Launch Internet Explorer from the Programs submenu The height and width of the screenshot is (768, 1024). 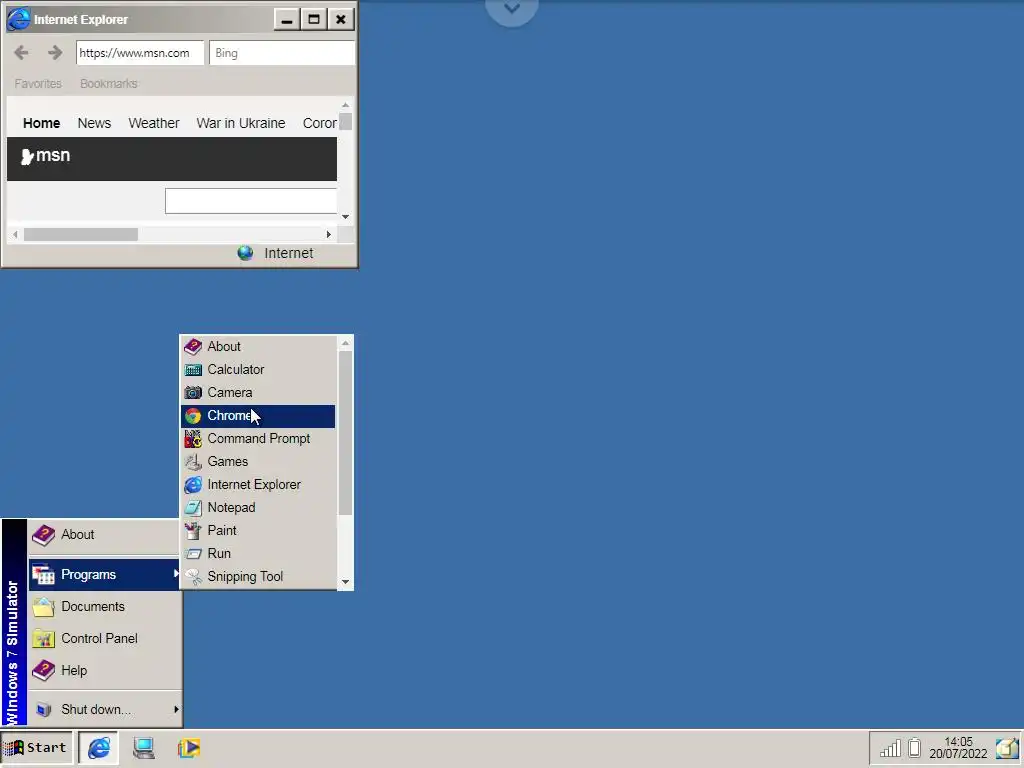[258, 485]
